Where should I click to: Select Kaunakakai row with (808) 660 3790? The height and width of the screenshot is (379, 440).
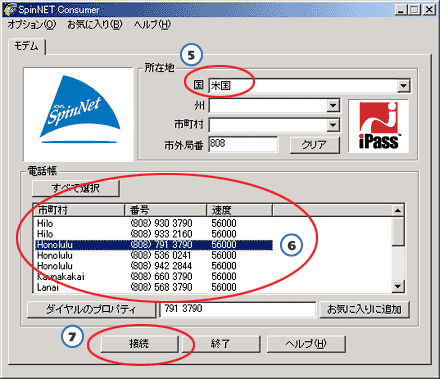pos(153,276)
